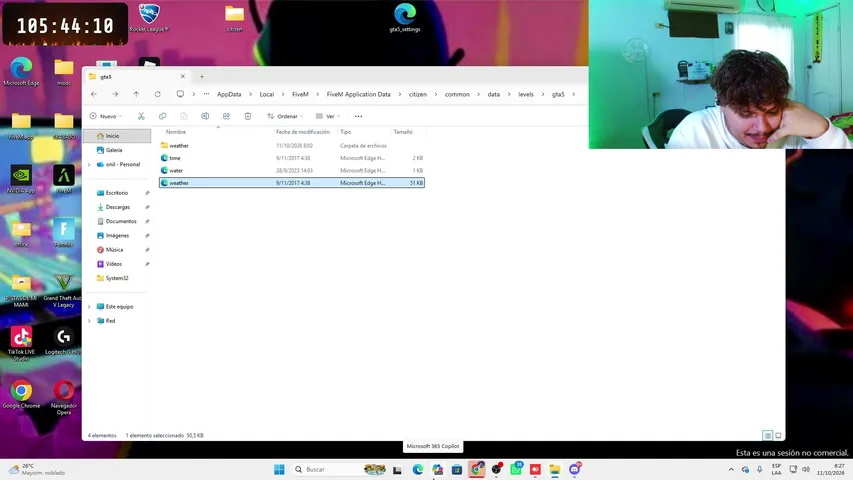Open WhatsApp from the taskbar
The height and width of the screenshot is (480, 853).
click(516, 469)
